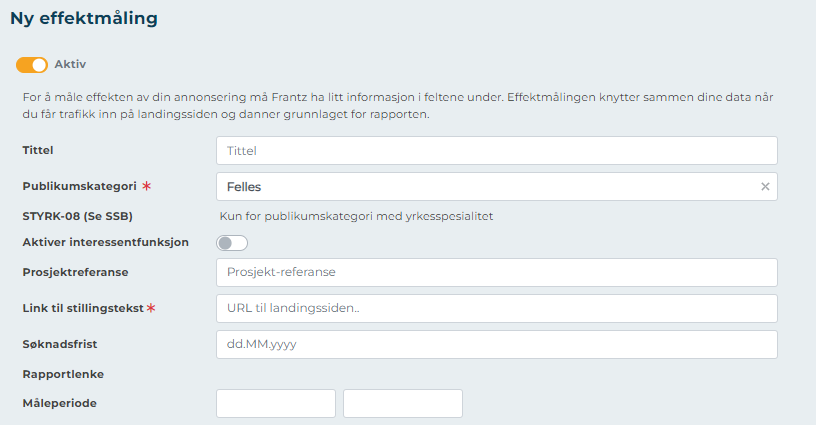Click the 'Kun for publikumskategori med yrkesspesialitet' text
The image size is (816, 425).
[356, 216]
